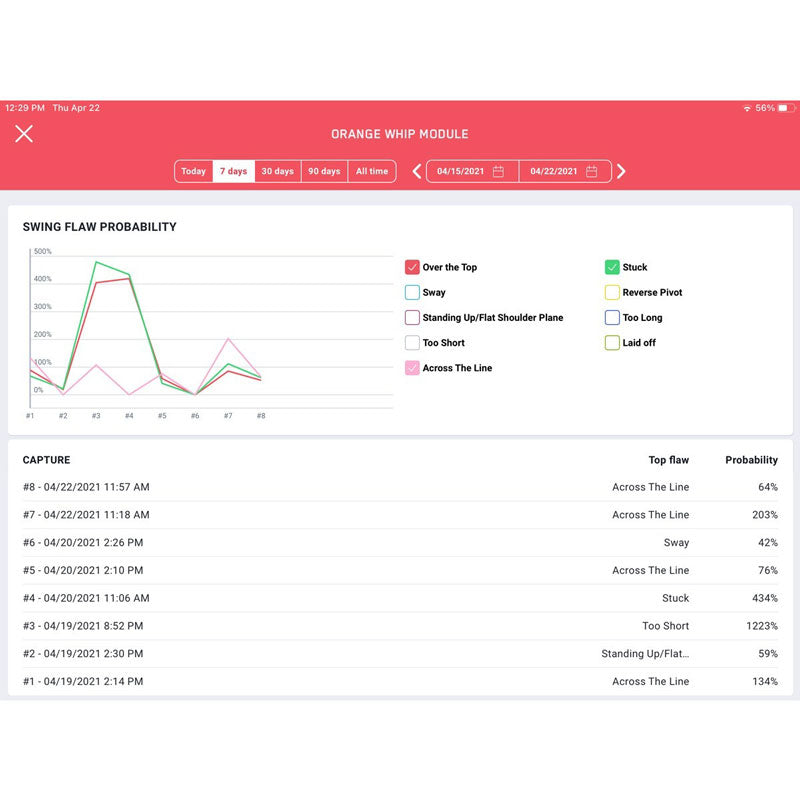
Task: Switch to 30 days range
Action: (x=278, y=171)
